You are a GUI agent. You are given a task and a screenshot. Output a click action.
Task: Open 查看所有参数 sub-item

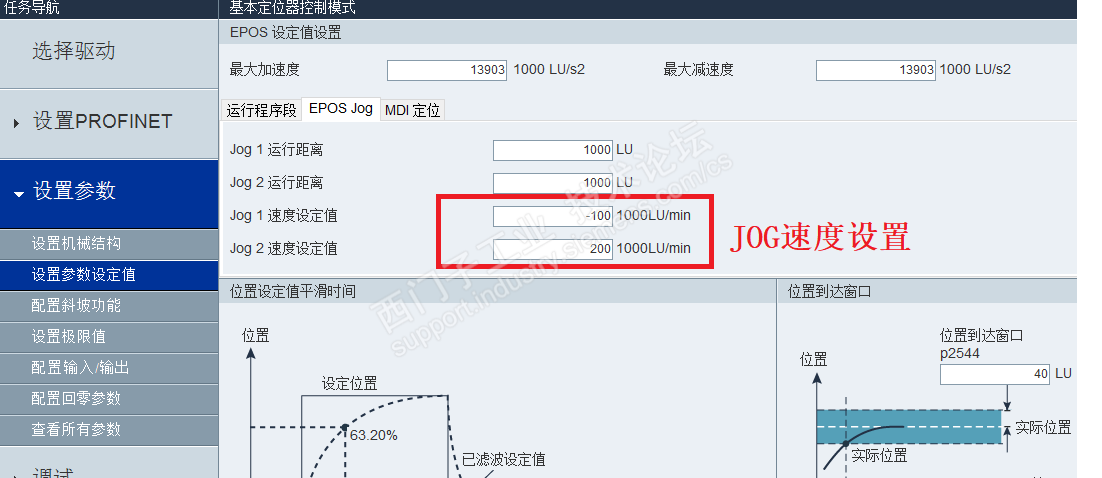tap(109, 429)
